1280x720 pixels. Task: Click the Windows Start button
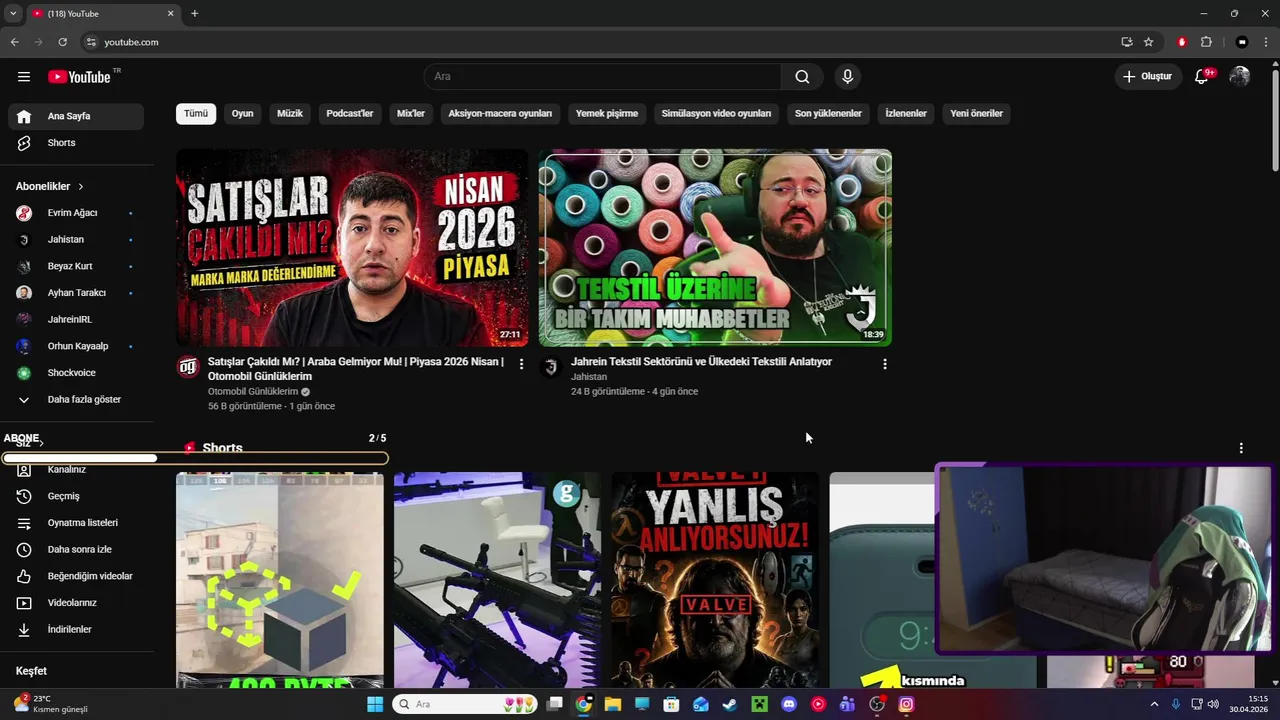375,704
